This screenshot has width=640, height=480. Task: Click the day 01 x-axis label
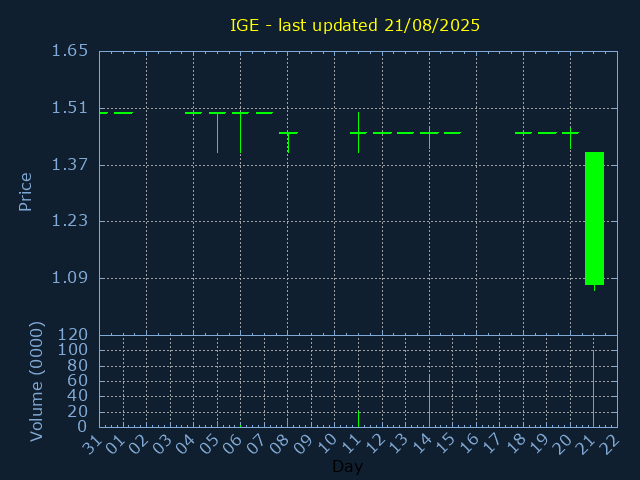116,444
